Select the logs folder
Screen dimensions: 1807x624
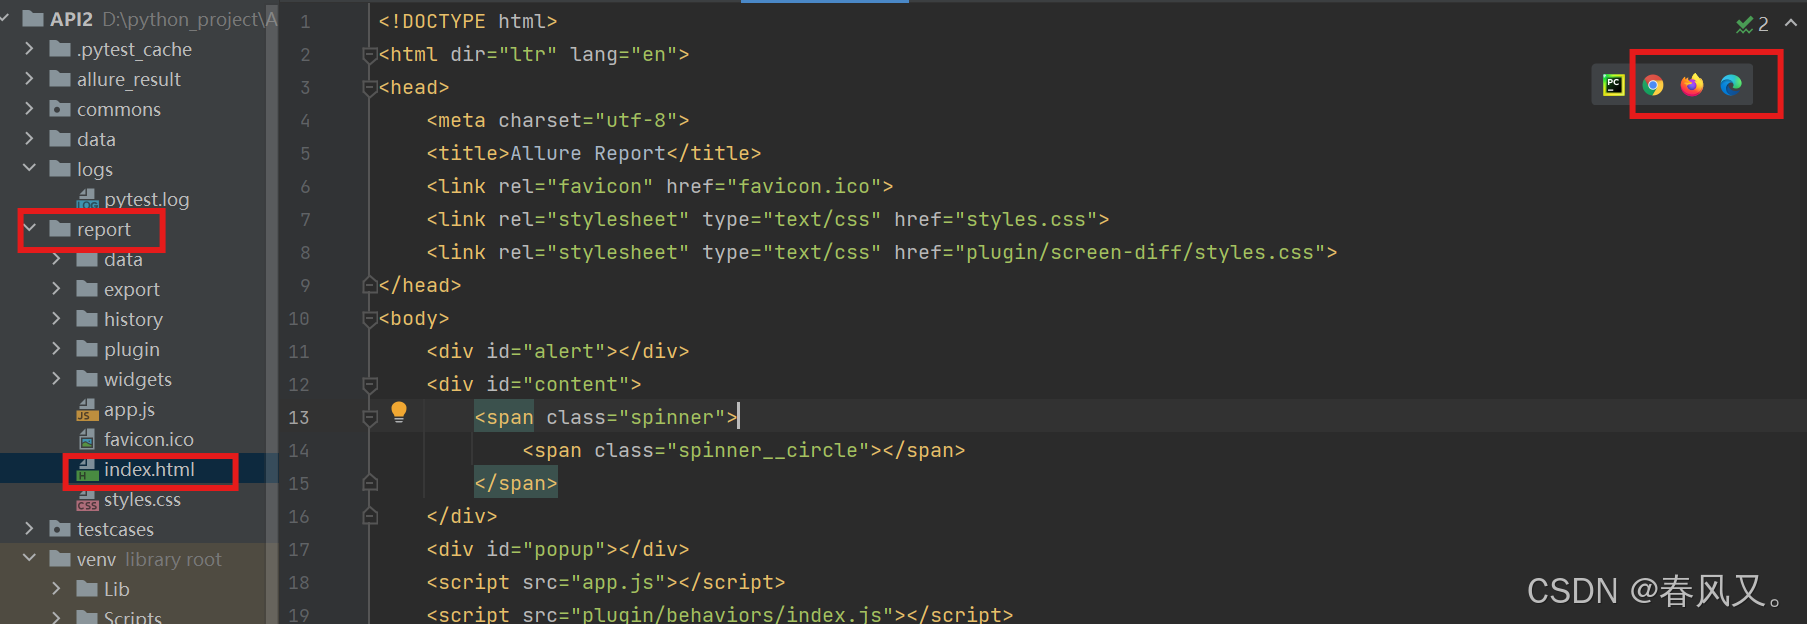point(95,170)
